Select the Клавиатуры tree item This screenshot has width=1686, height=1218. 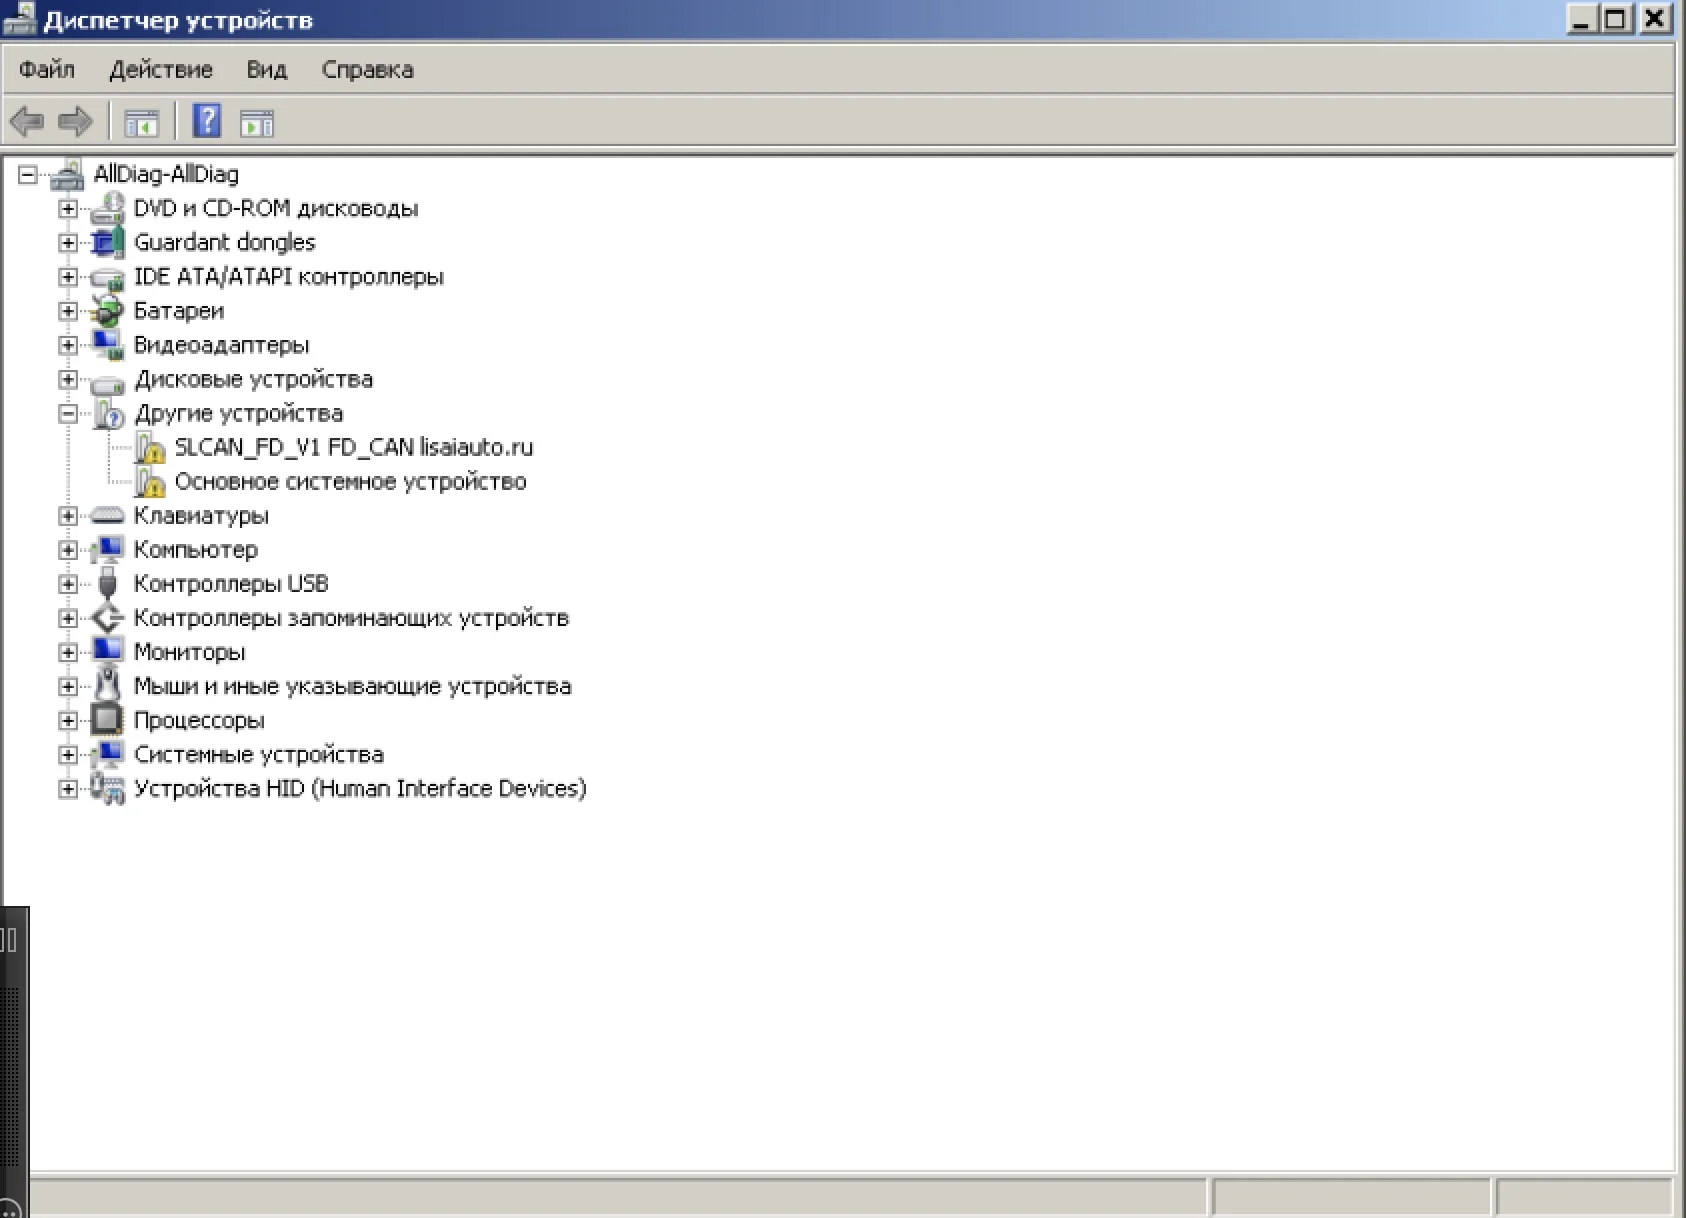(201, 516)
